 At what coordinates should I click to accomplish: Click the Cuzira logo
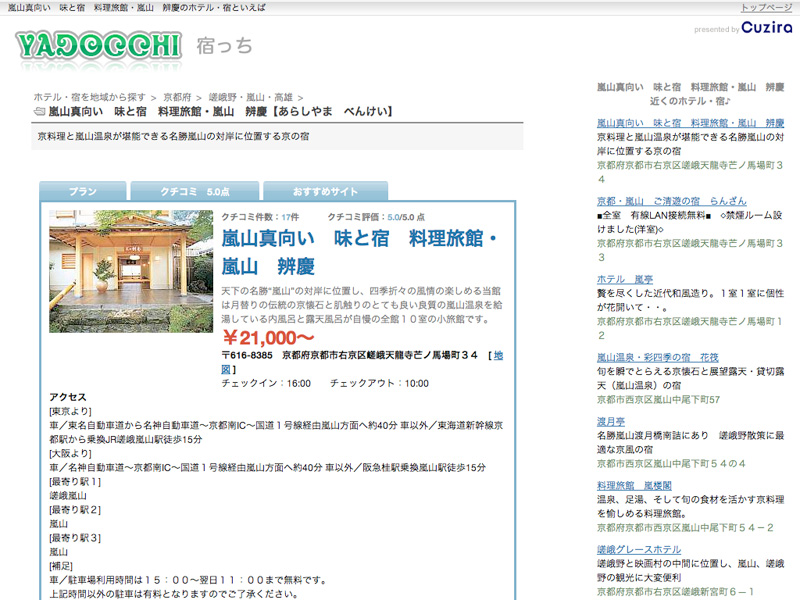tap(767, 28)
